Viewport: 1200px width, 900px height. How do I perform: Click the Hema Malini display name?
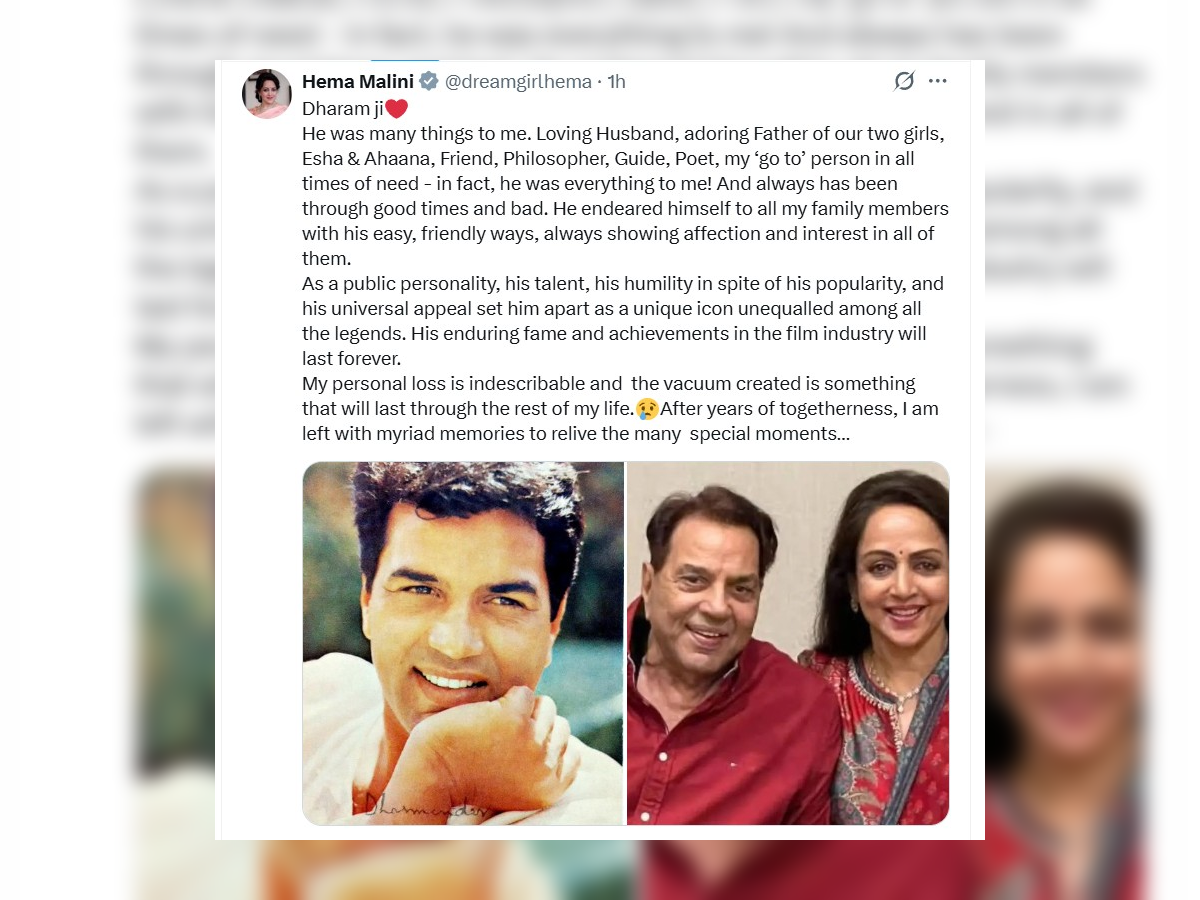(x=358, y=81)
